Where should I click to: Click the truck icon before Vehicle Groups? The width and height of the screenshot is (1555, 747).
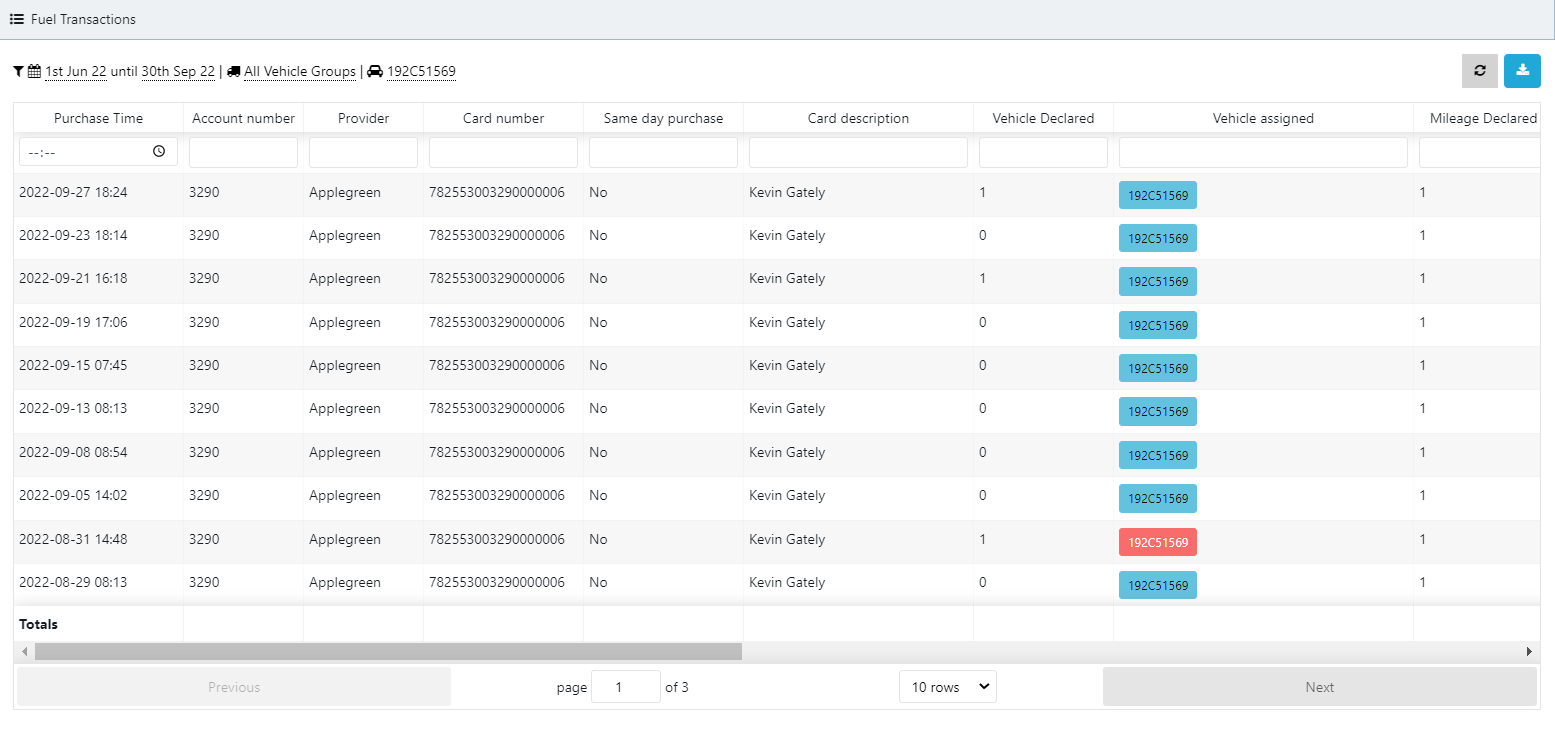[x=234, y=72]
